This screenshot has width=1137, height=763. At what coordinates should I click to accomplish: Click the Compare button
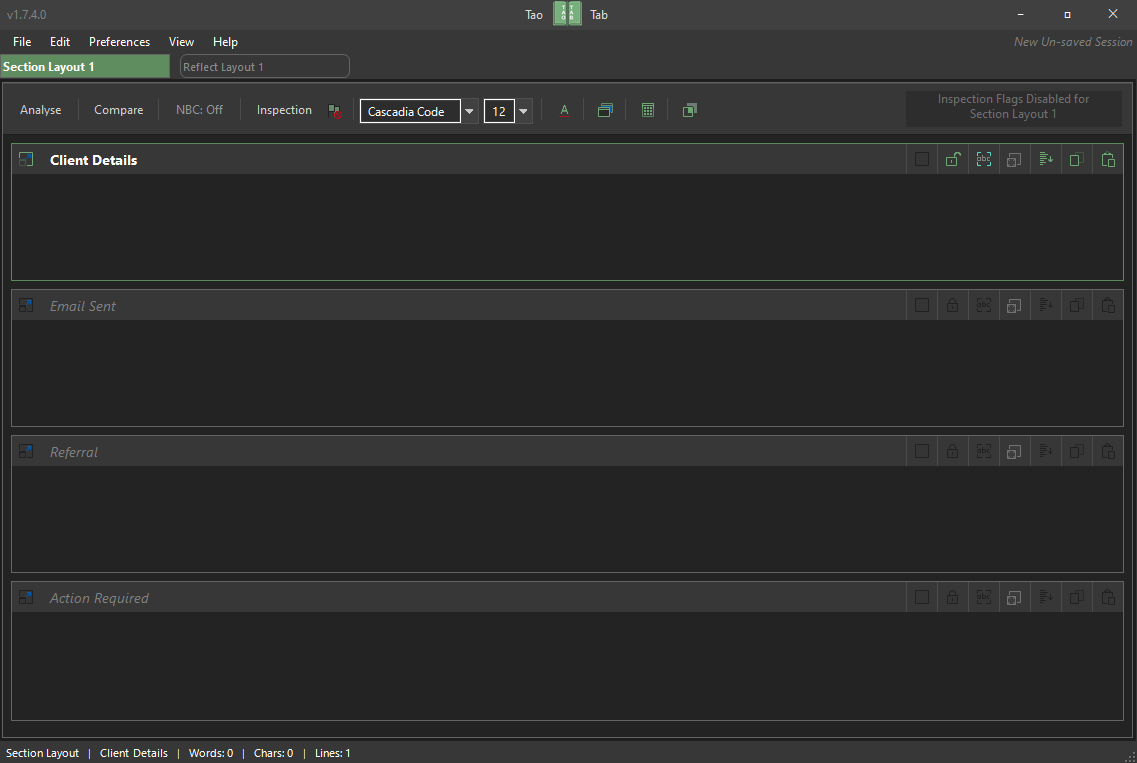pyautogui.click(x=118, y=110)
